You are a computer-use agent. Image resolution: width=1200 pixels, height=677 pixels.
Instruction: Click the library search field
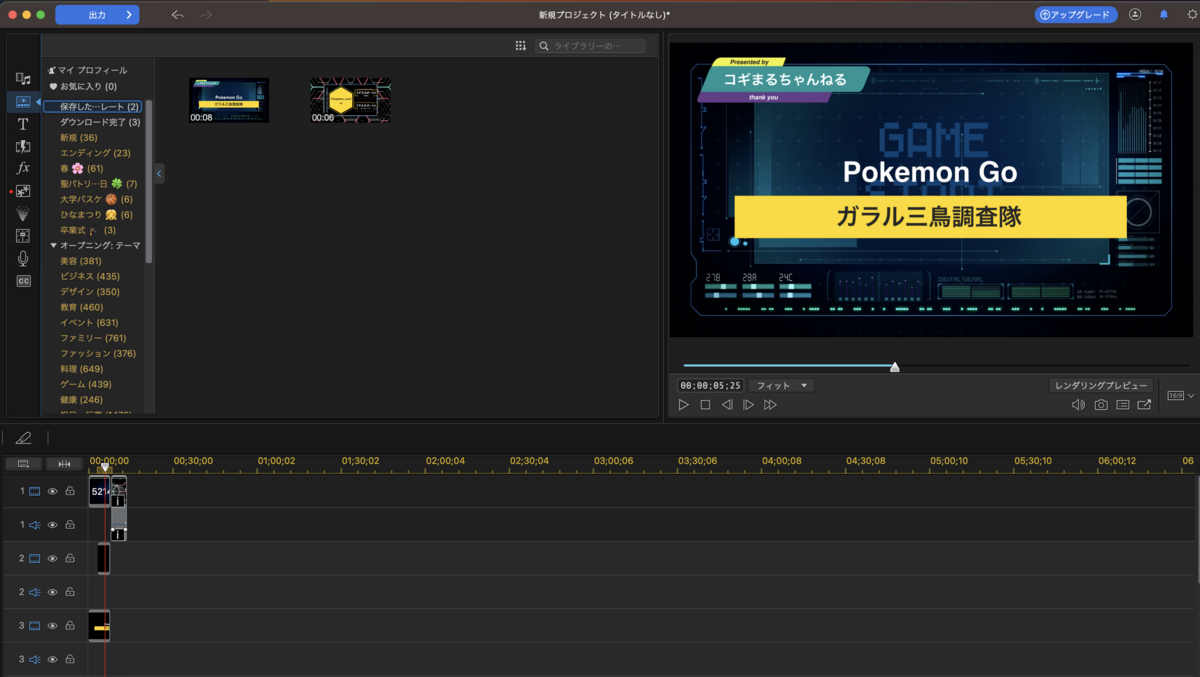tap(590, 46)
